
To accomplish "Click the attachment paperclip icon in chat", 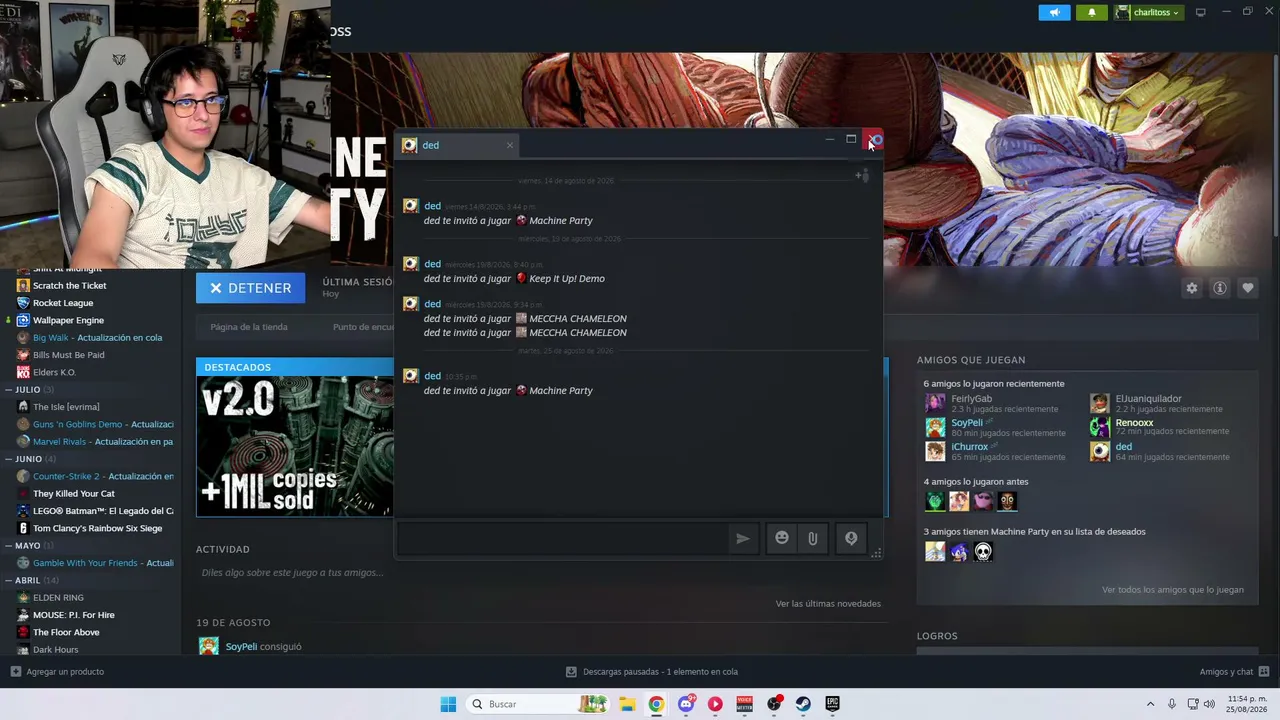I will 812,538.
